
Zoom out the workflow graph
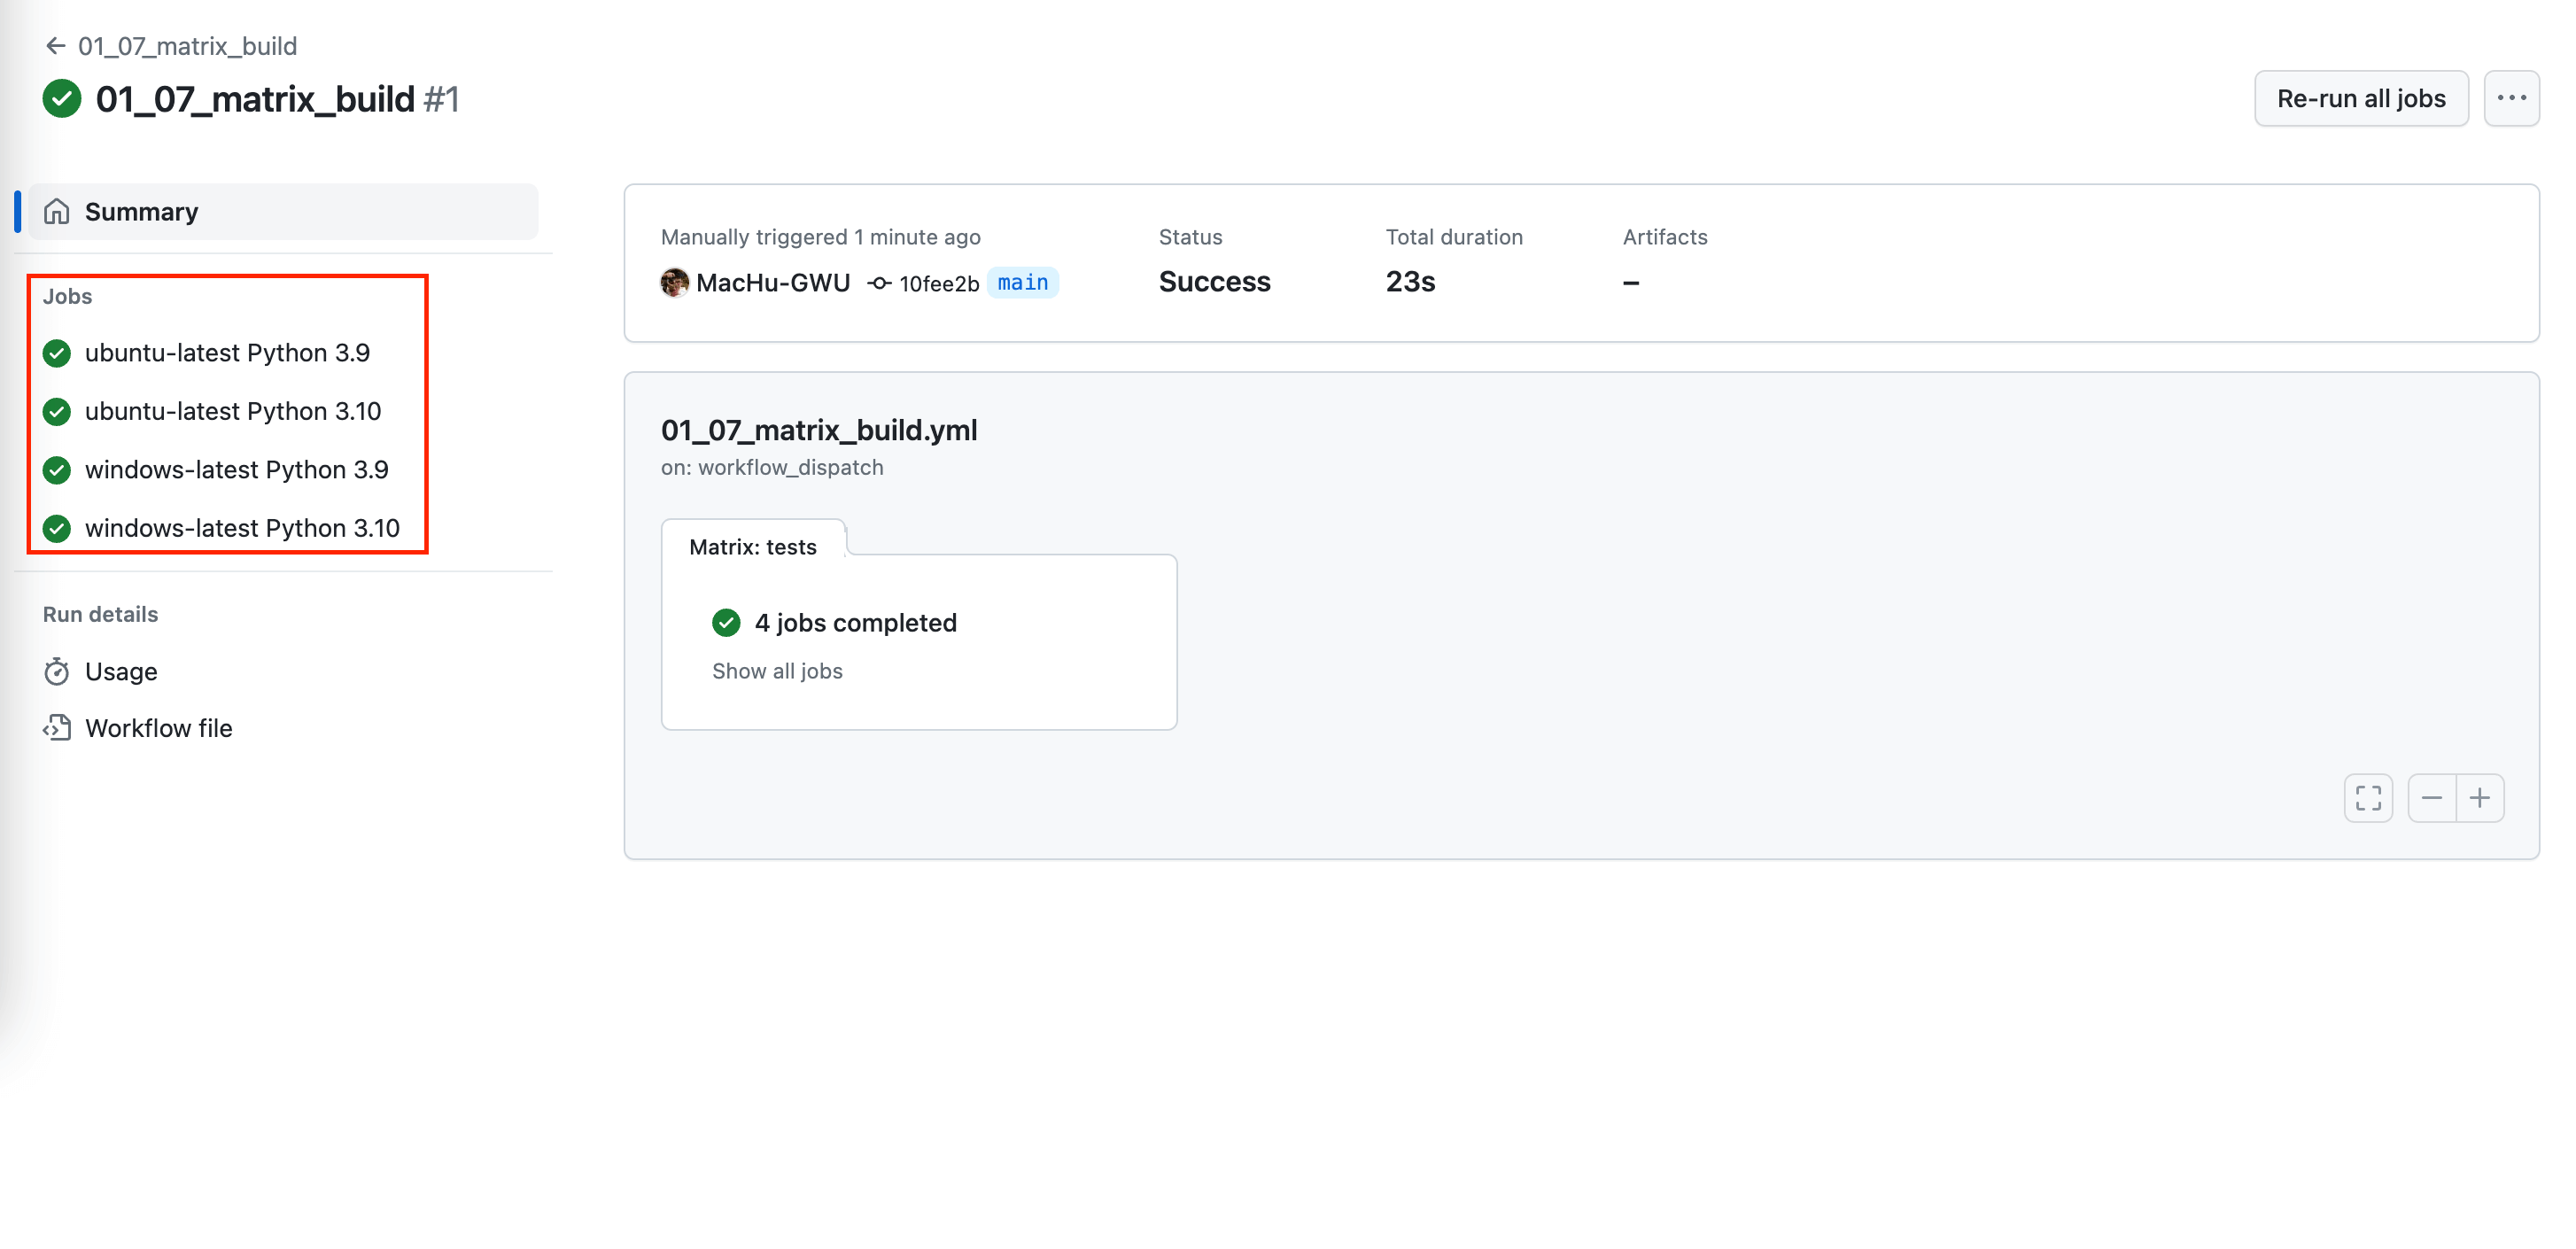(2432, 798)
